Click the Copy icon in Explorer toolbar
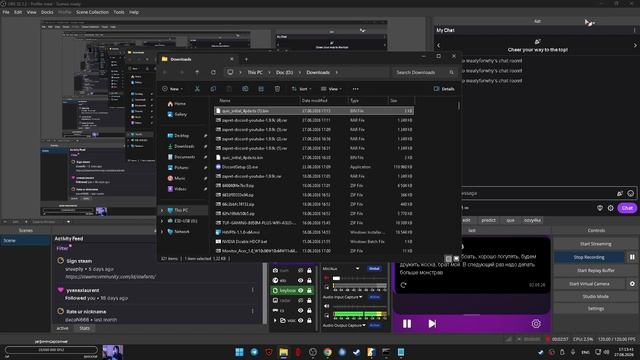The width and height of the screenshot is (640, 360). [x=213, y=89]
